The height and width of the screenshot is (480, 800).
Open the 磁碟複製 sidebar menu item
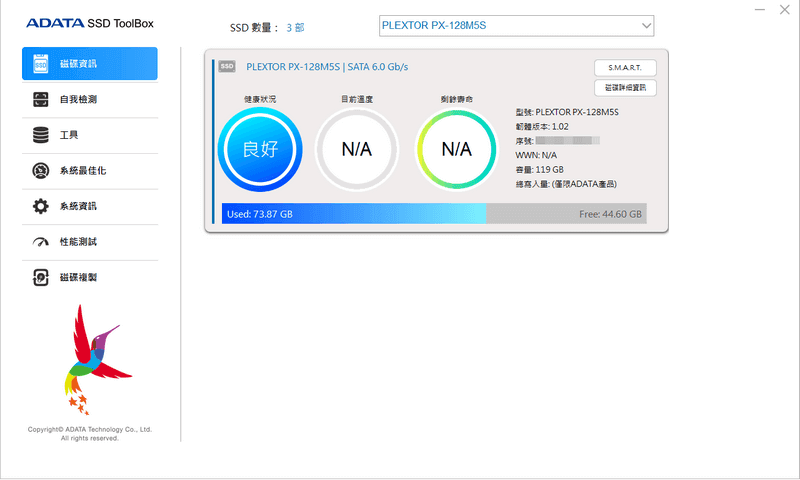pyautogui.click(x=90, y=277)
